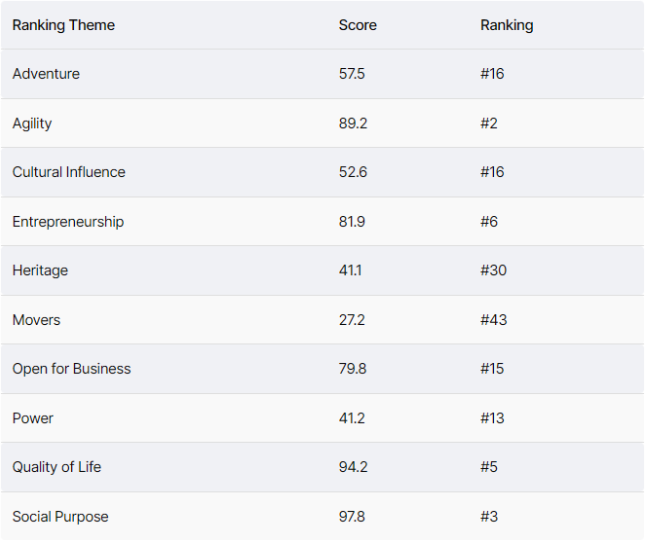Select the Entrepreneurship theme cell
Image resolution: width=647 pixels, height=540 pixels.
pos(68,222)
